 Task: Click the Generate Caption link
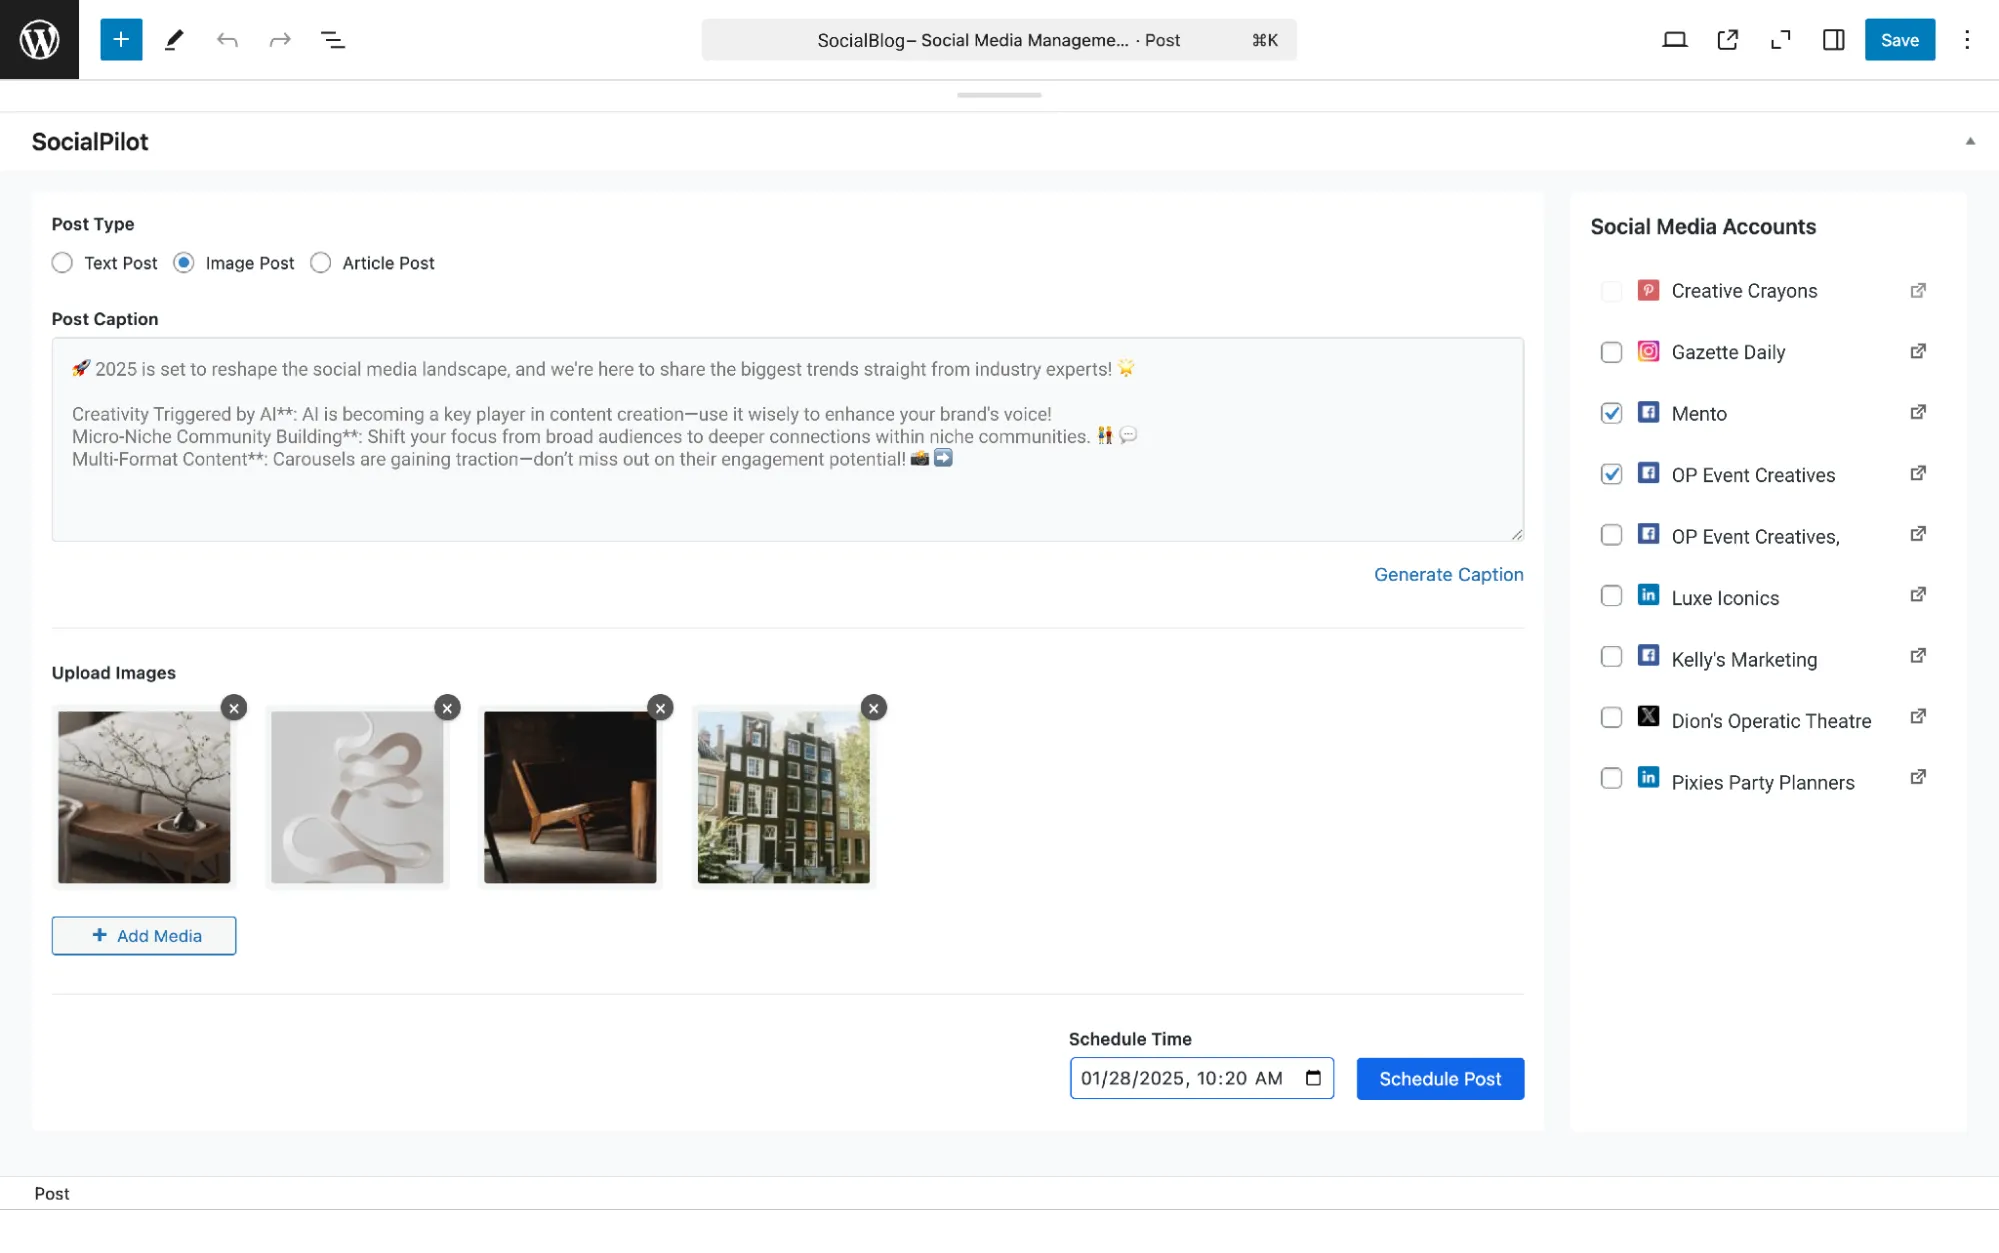[1448, 574]
